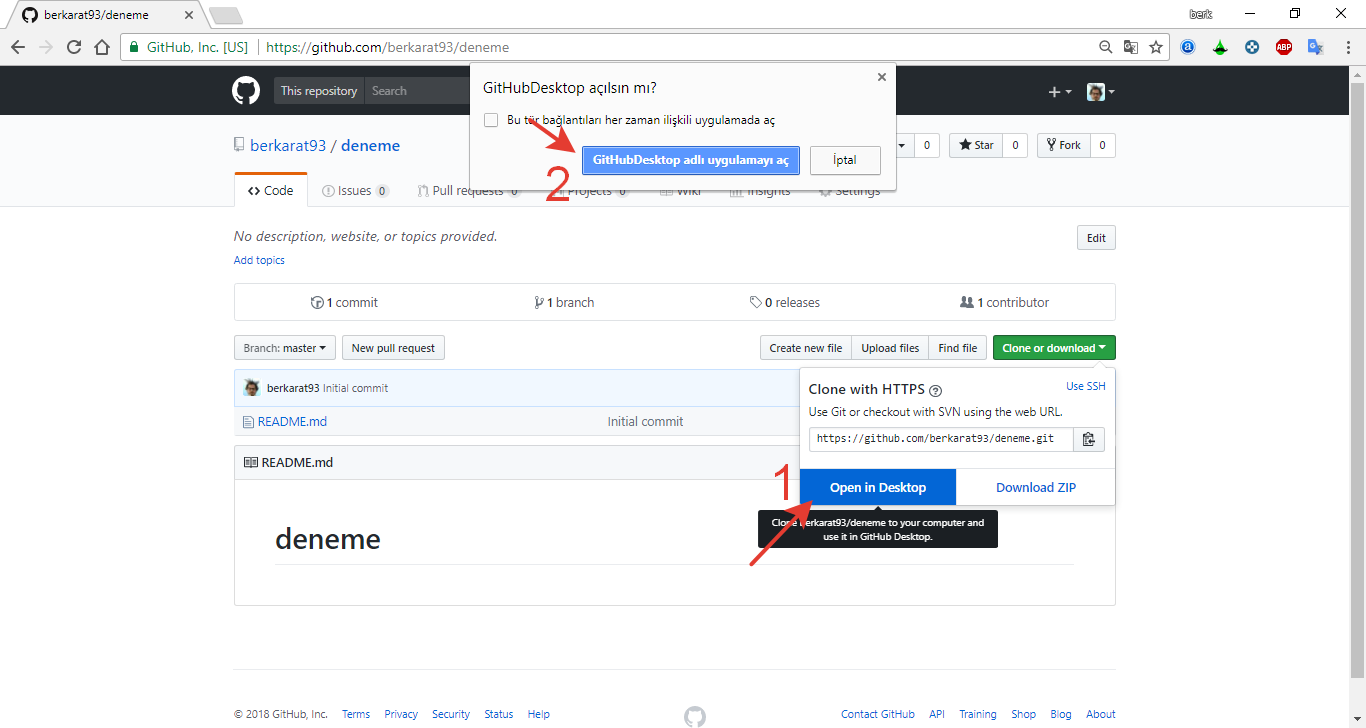Image resolution: width=1366 pixels, height=728 pixels.
Task: Click Upload files button
Action: point(890,348)
